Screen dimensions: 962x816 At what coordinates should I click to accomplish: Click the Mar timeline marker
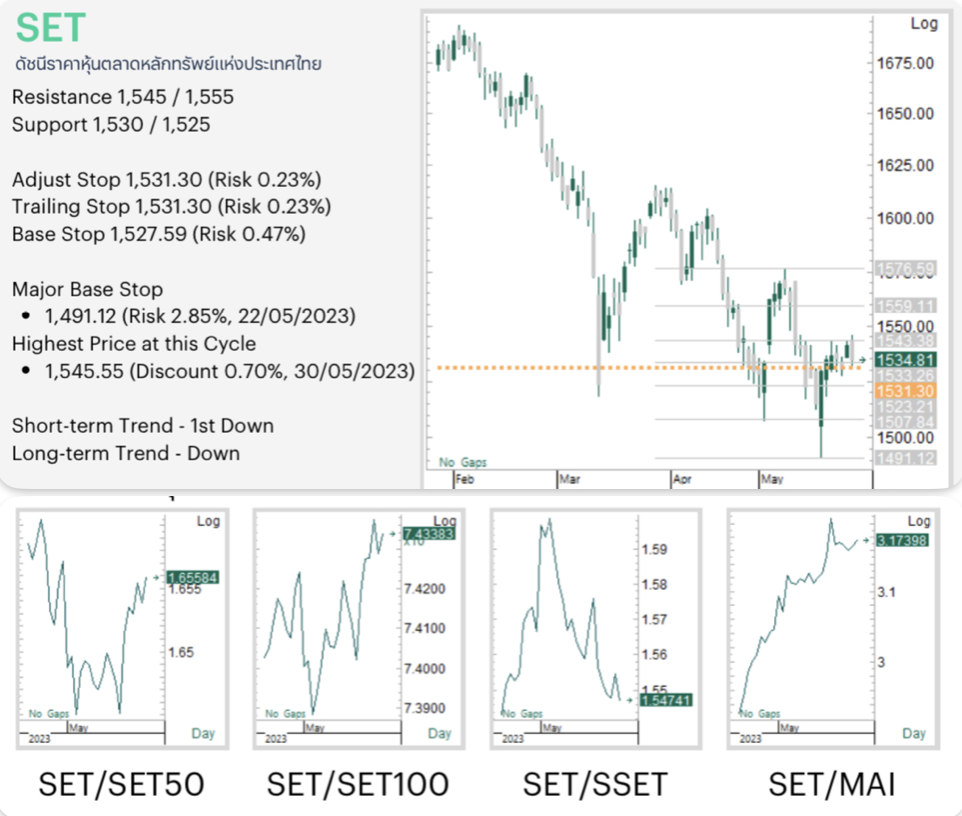pos(569,479)
